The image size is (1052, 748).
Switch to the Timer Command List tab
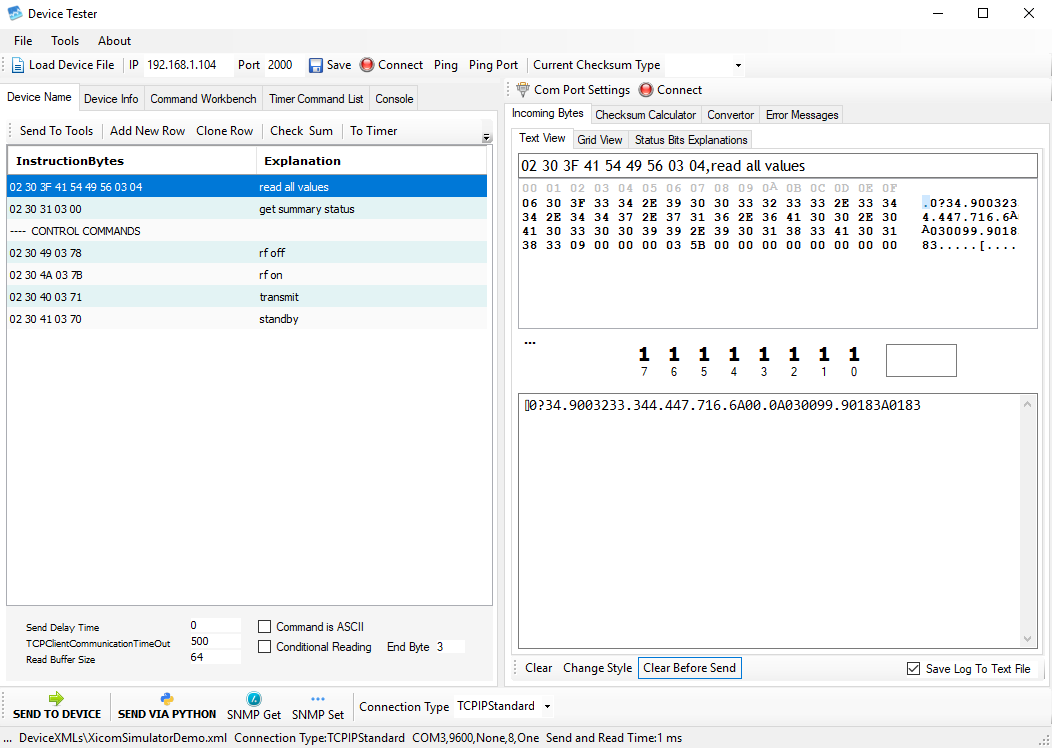tap(316, 99)
